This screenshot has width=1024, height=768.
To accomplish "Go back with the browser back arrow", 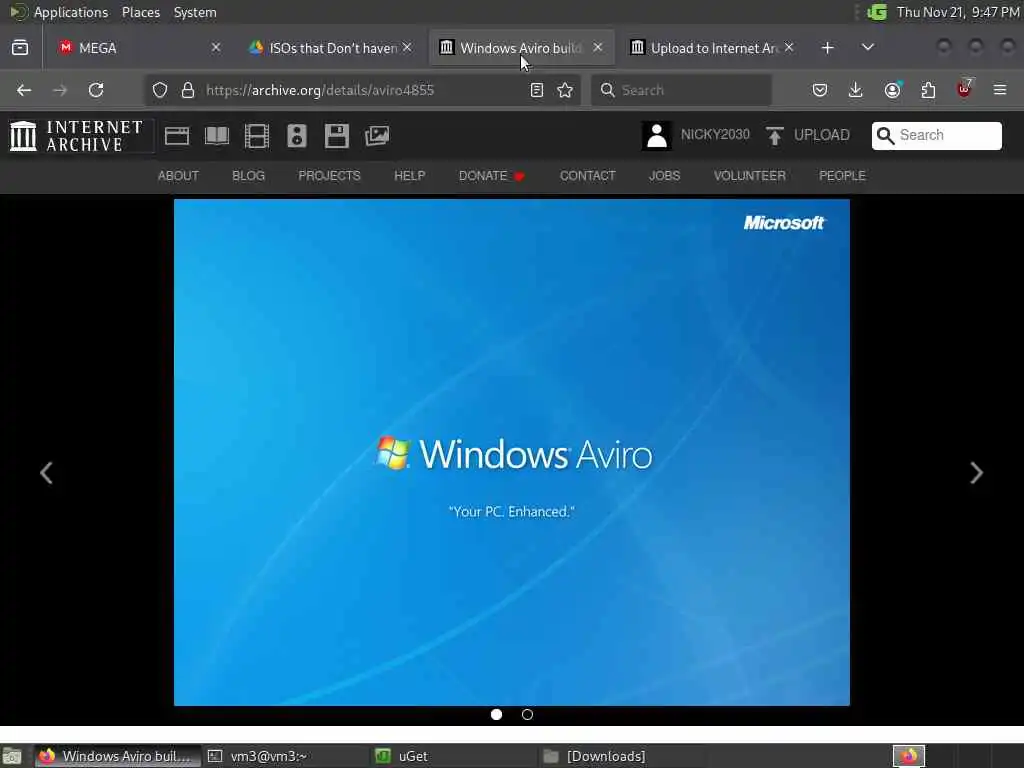I will tap(24, 90).
